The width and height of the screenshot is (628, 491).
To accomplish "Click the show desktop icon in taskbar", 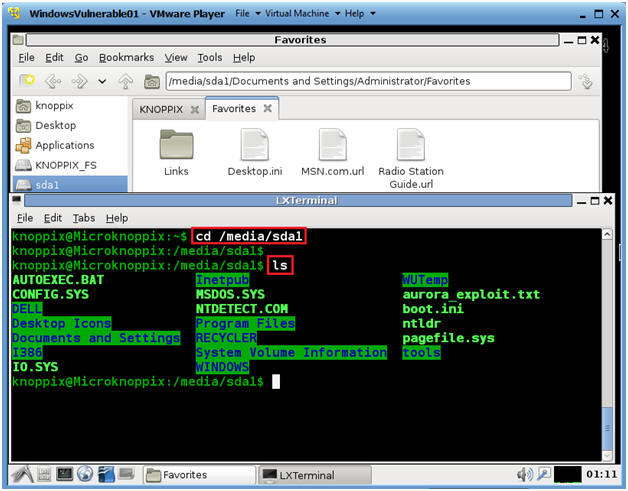I will point(126,475).
